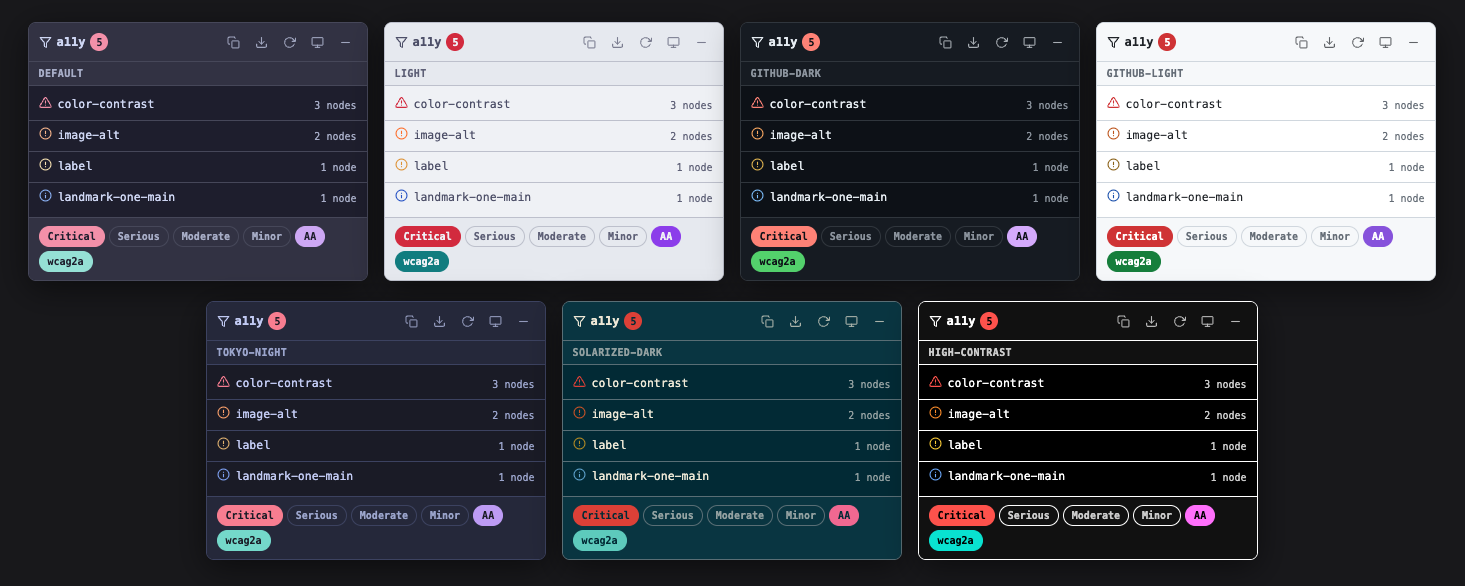Click the refresh icon in the TOKYO-NIGHT panel
Viewport: 1465px width, 586px height.
click(467, 321)
